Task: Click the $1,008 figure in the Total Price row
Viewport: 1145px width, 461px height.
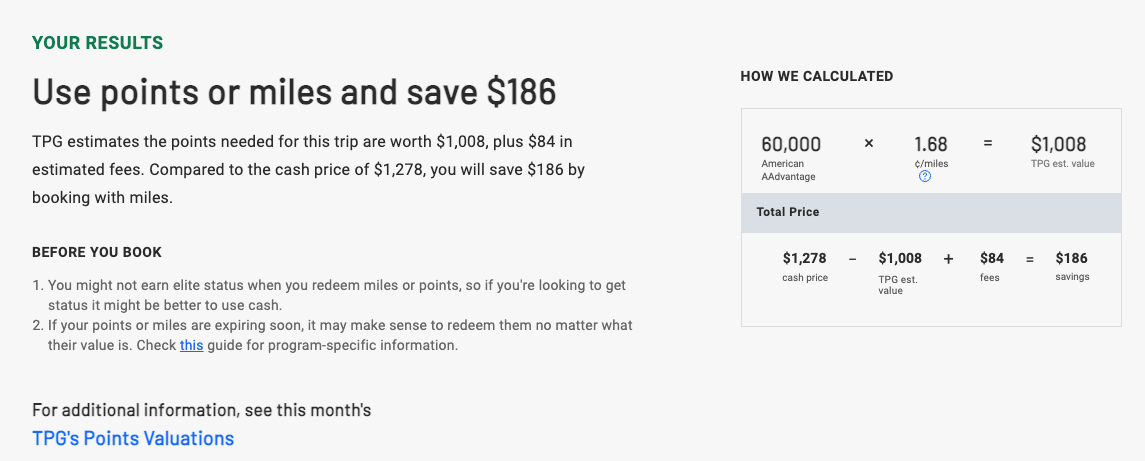Action: click(x=900, y=259)
